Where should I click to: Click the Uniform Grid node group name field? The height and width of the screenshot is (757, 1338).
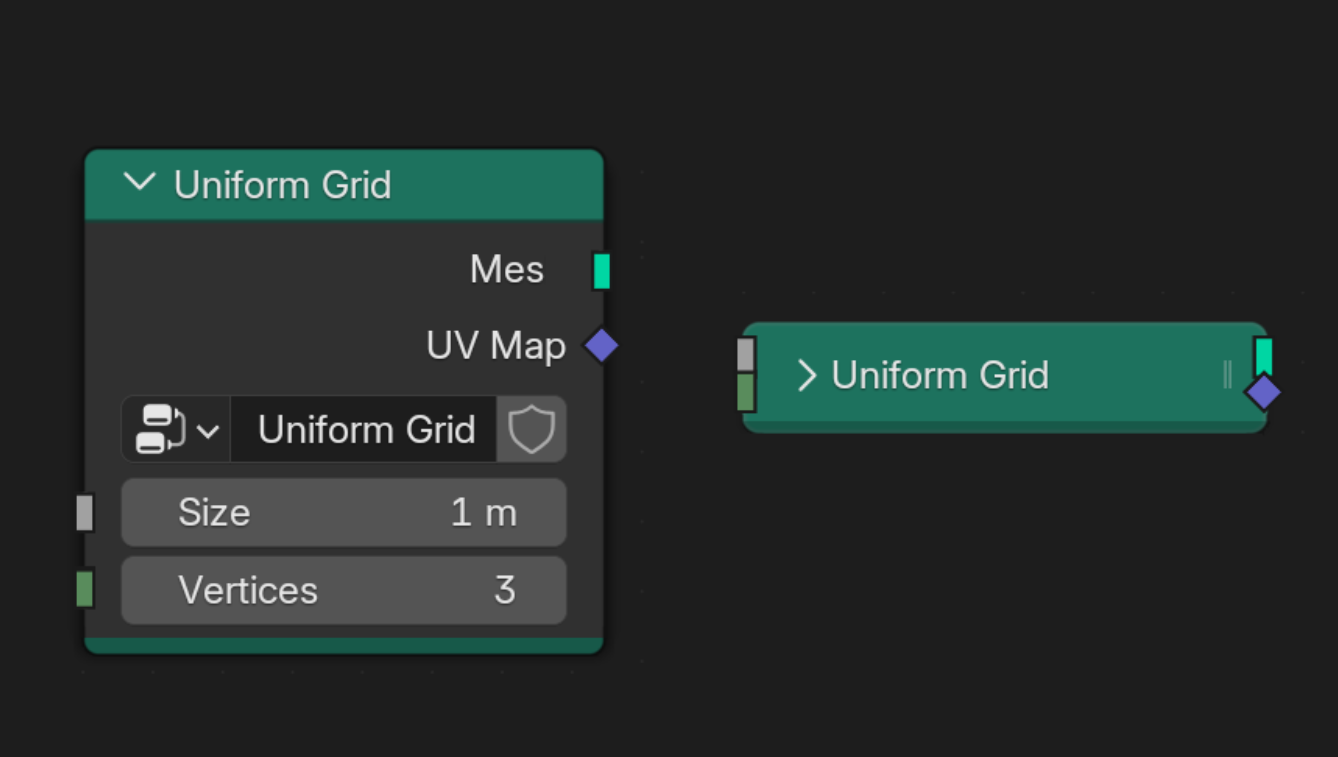(x=364, y=430)
